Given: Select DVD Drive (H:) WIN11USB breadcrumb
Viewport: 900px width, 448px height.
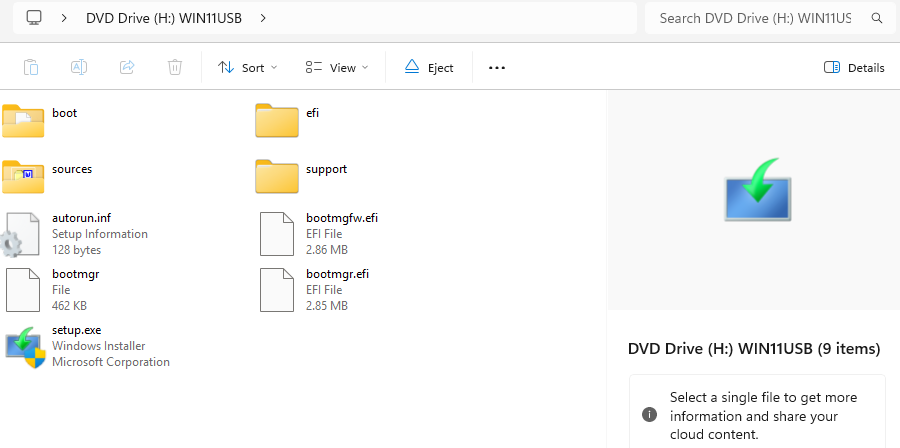Looking at the screenshot, I should [164, 18].
